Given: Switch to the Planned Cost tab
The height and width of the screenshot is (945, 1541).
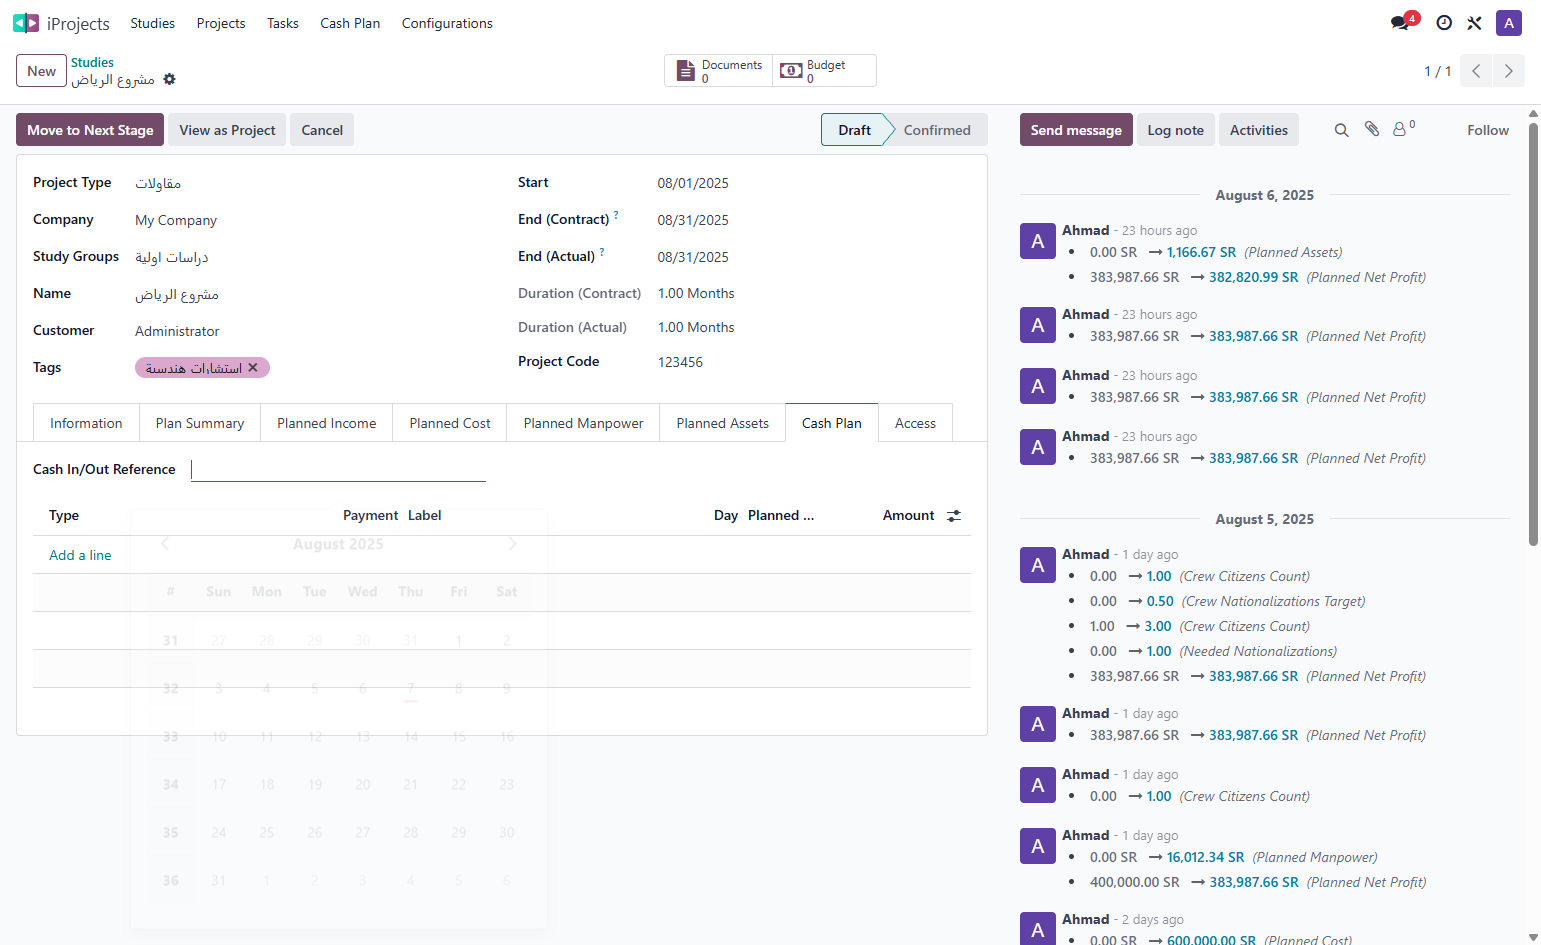Looking at the screenshot, I should pos(450,423).
